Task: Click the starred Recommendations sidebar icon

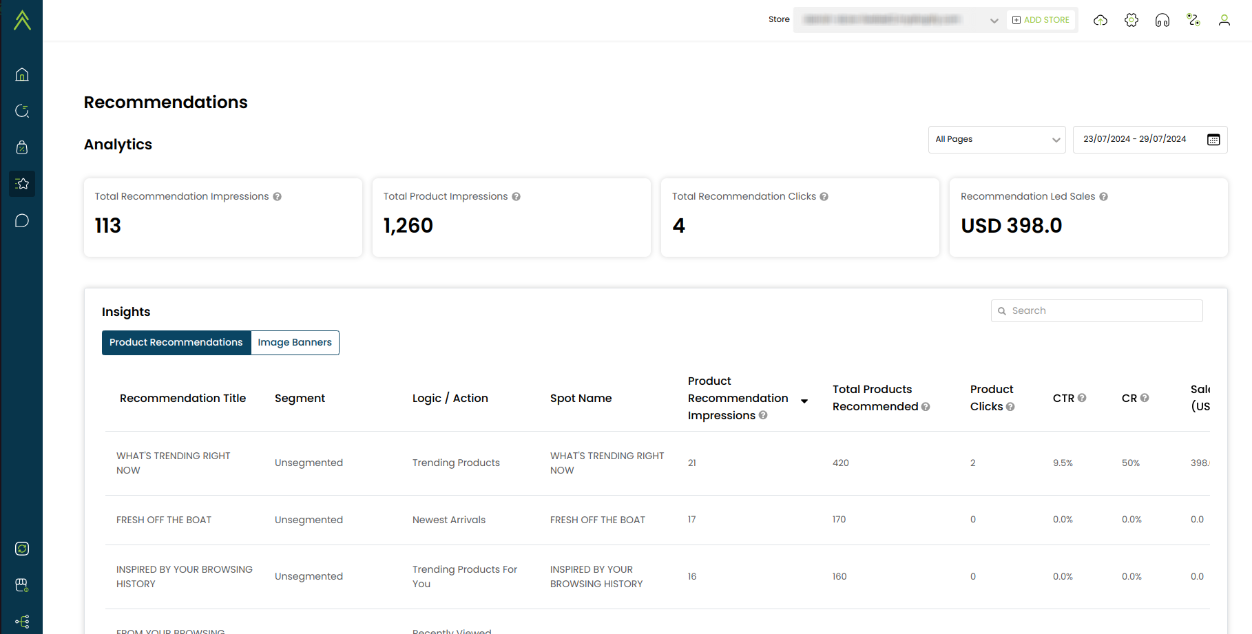Action: click(22, 184)
